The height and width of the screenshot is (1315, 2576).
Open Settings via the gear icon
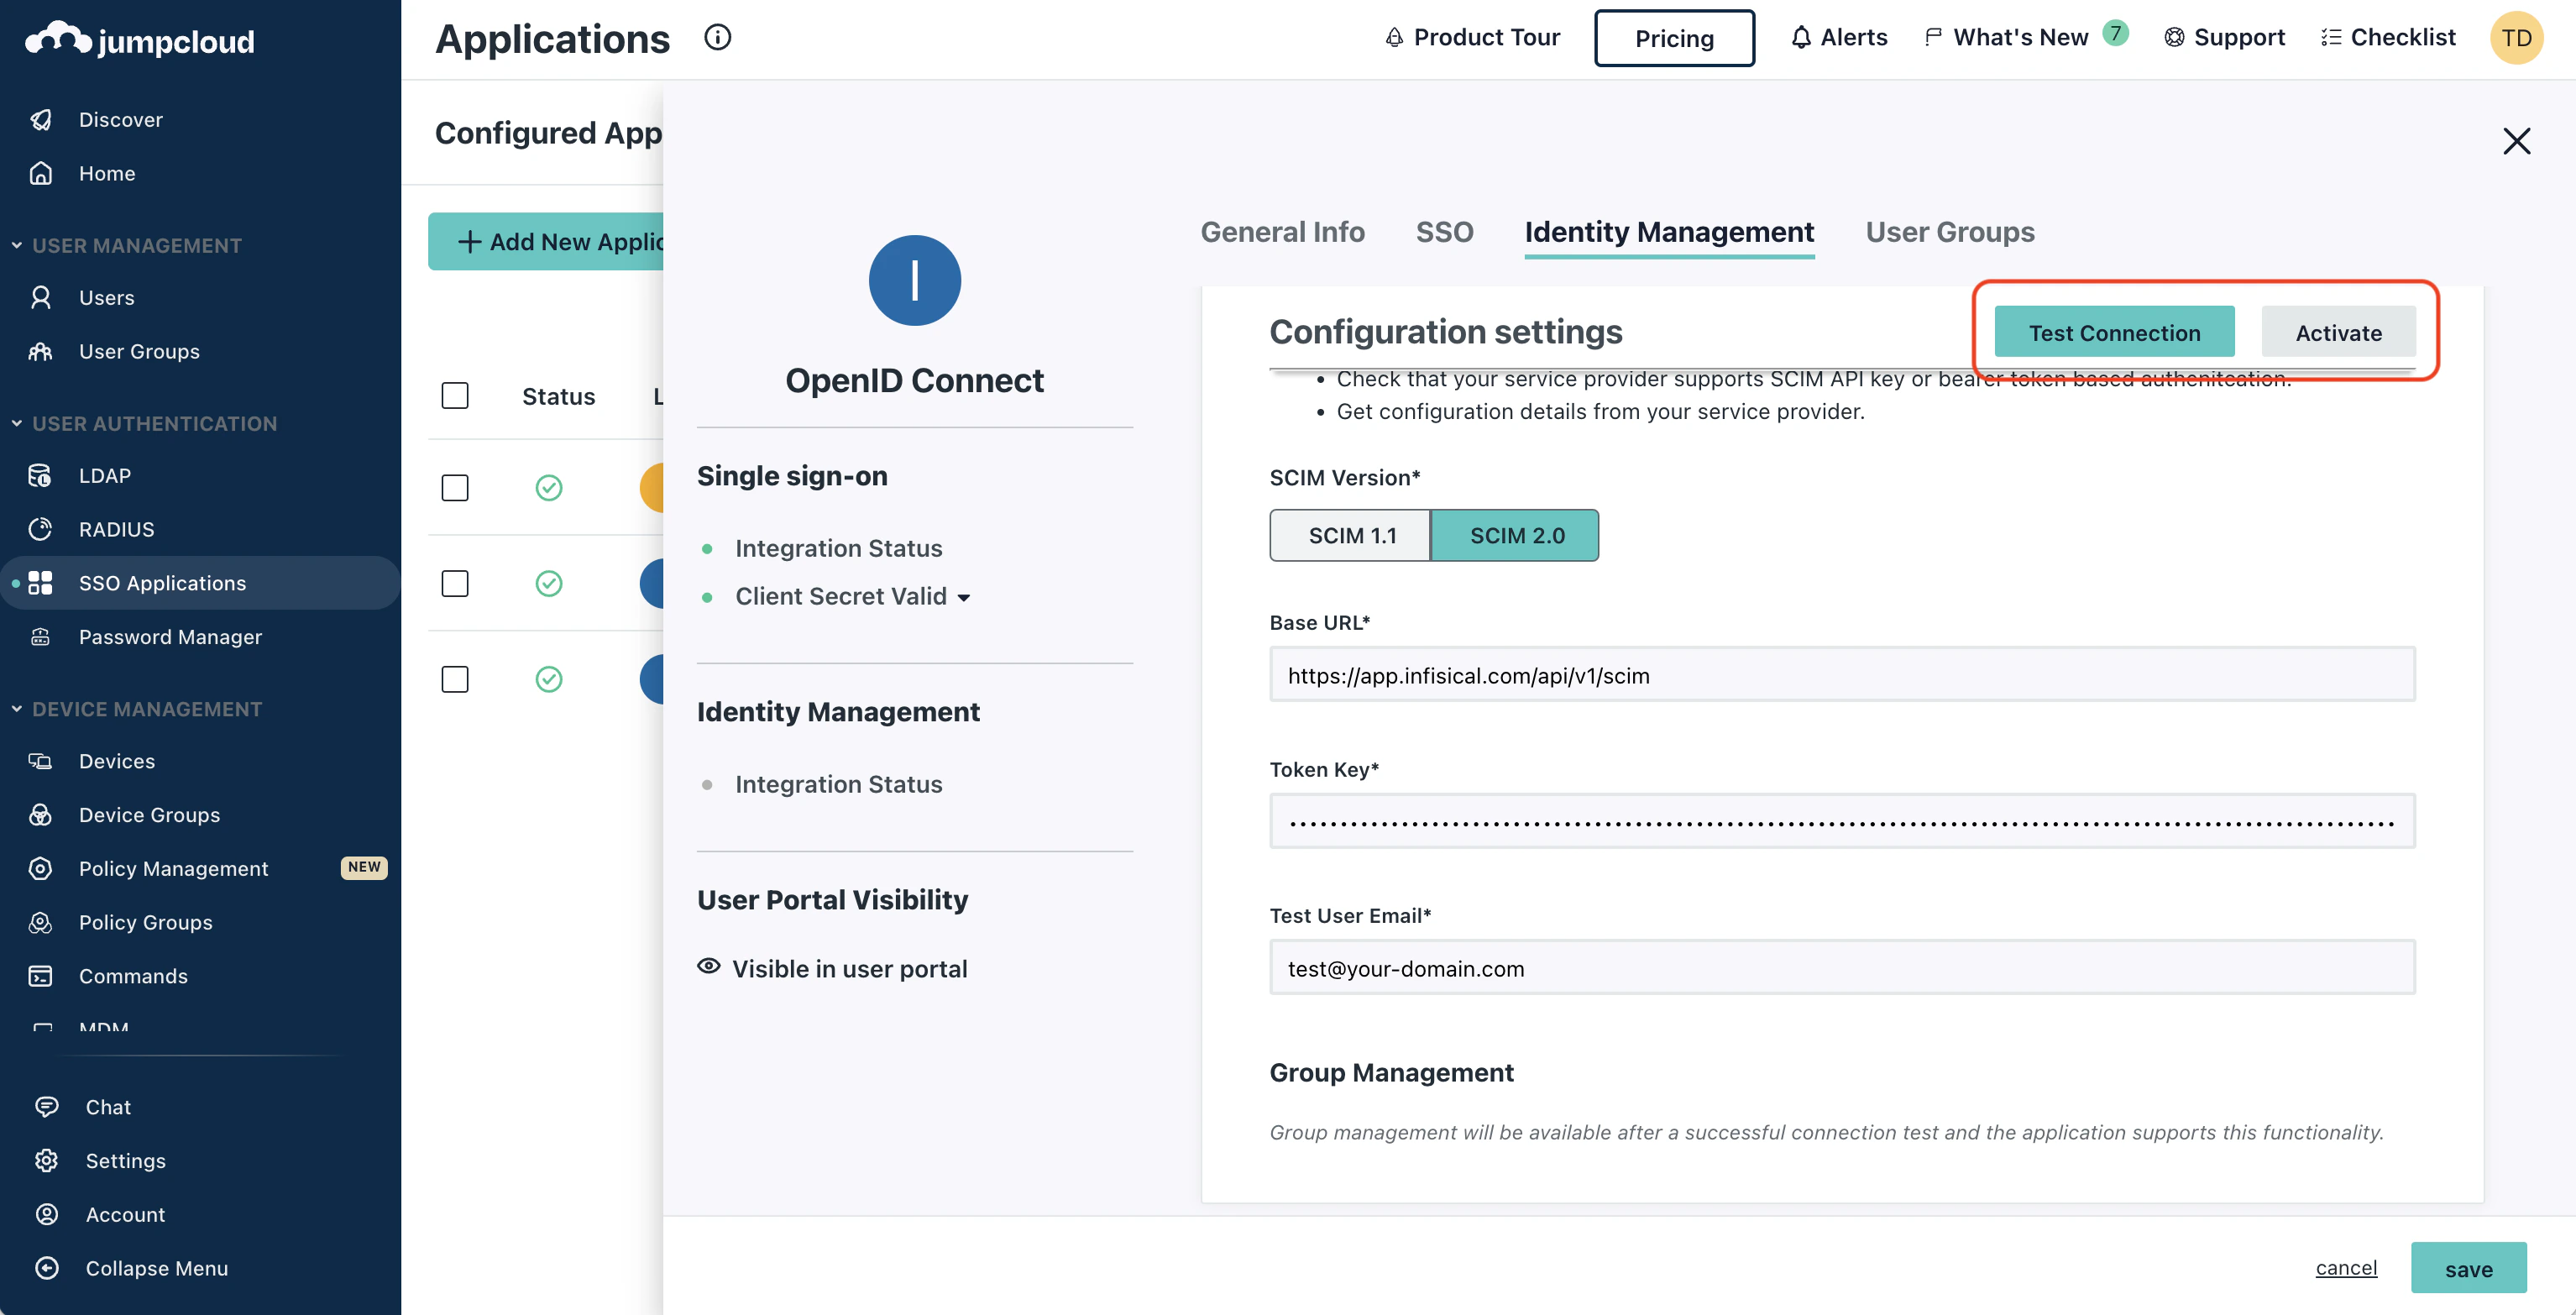[47, 1160]
